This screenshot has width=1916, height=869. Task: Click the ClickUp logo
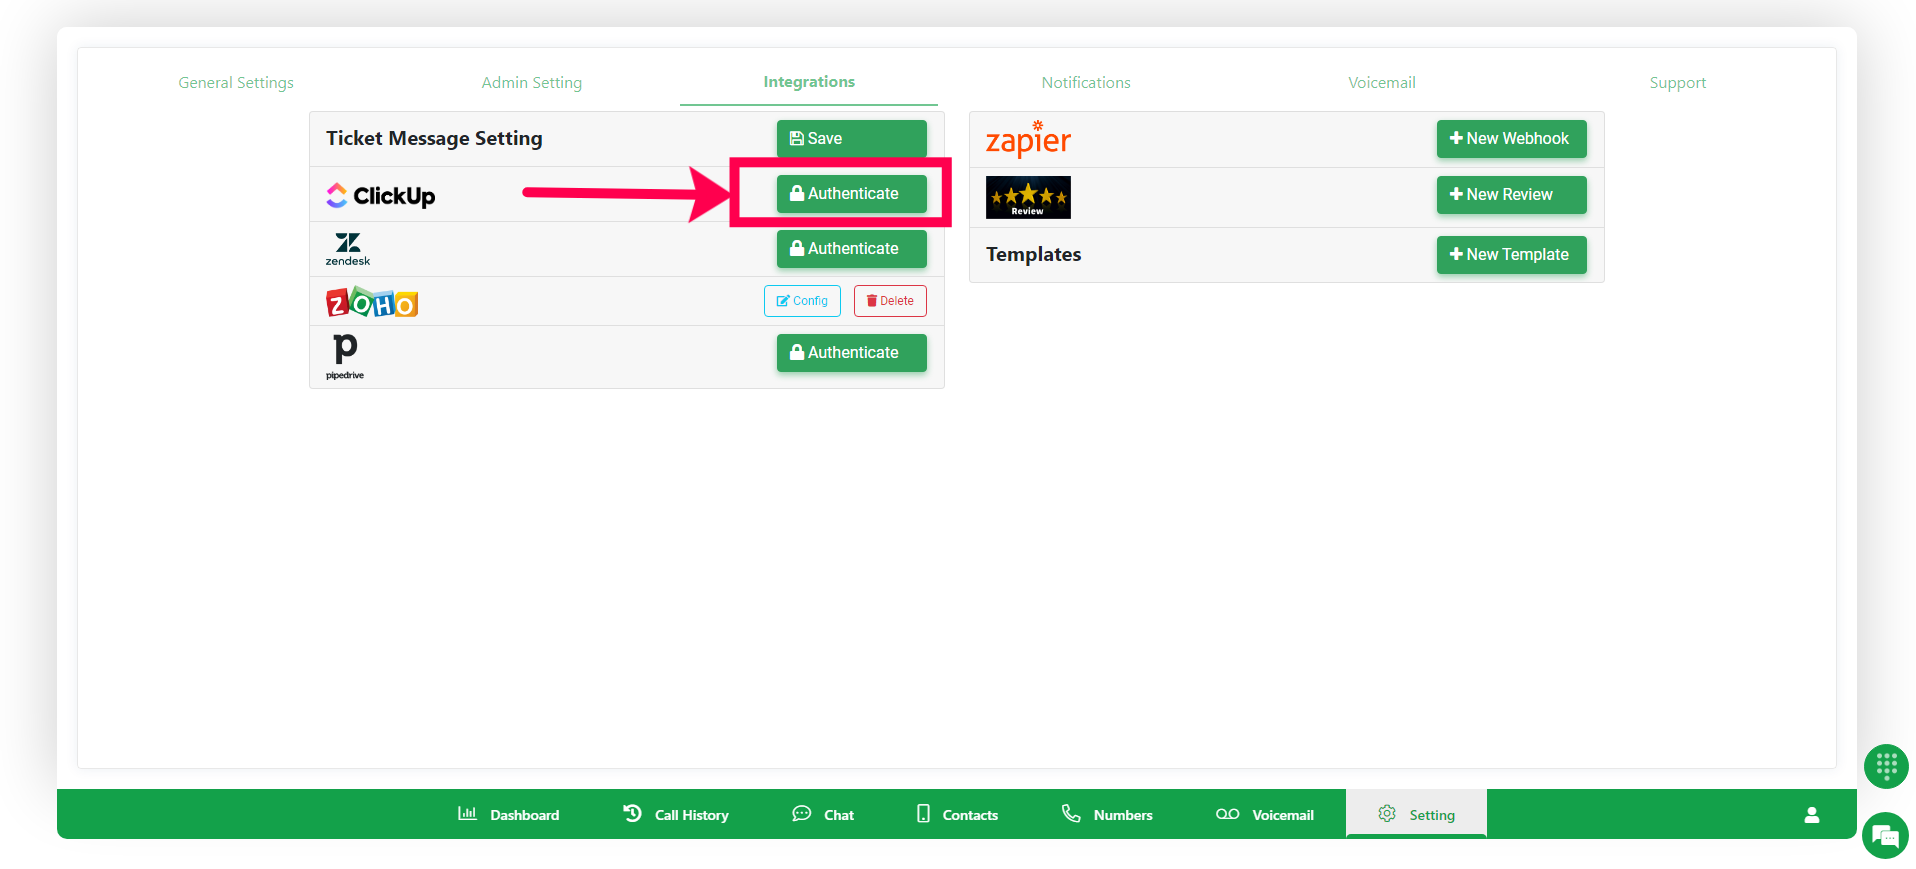(x=380, y=195)
